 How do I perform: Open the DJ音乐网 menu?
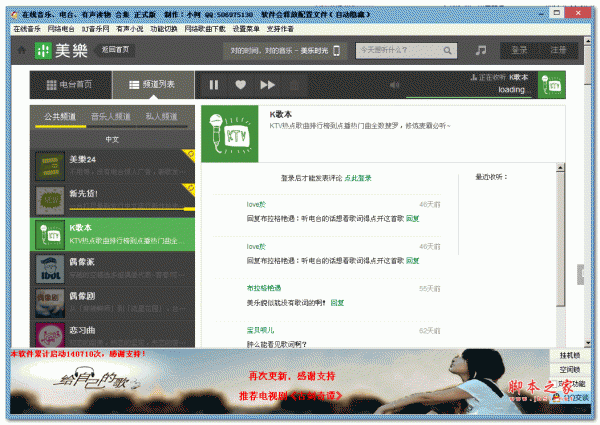coord(95,29)
